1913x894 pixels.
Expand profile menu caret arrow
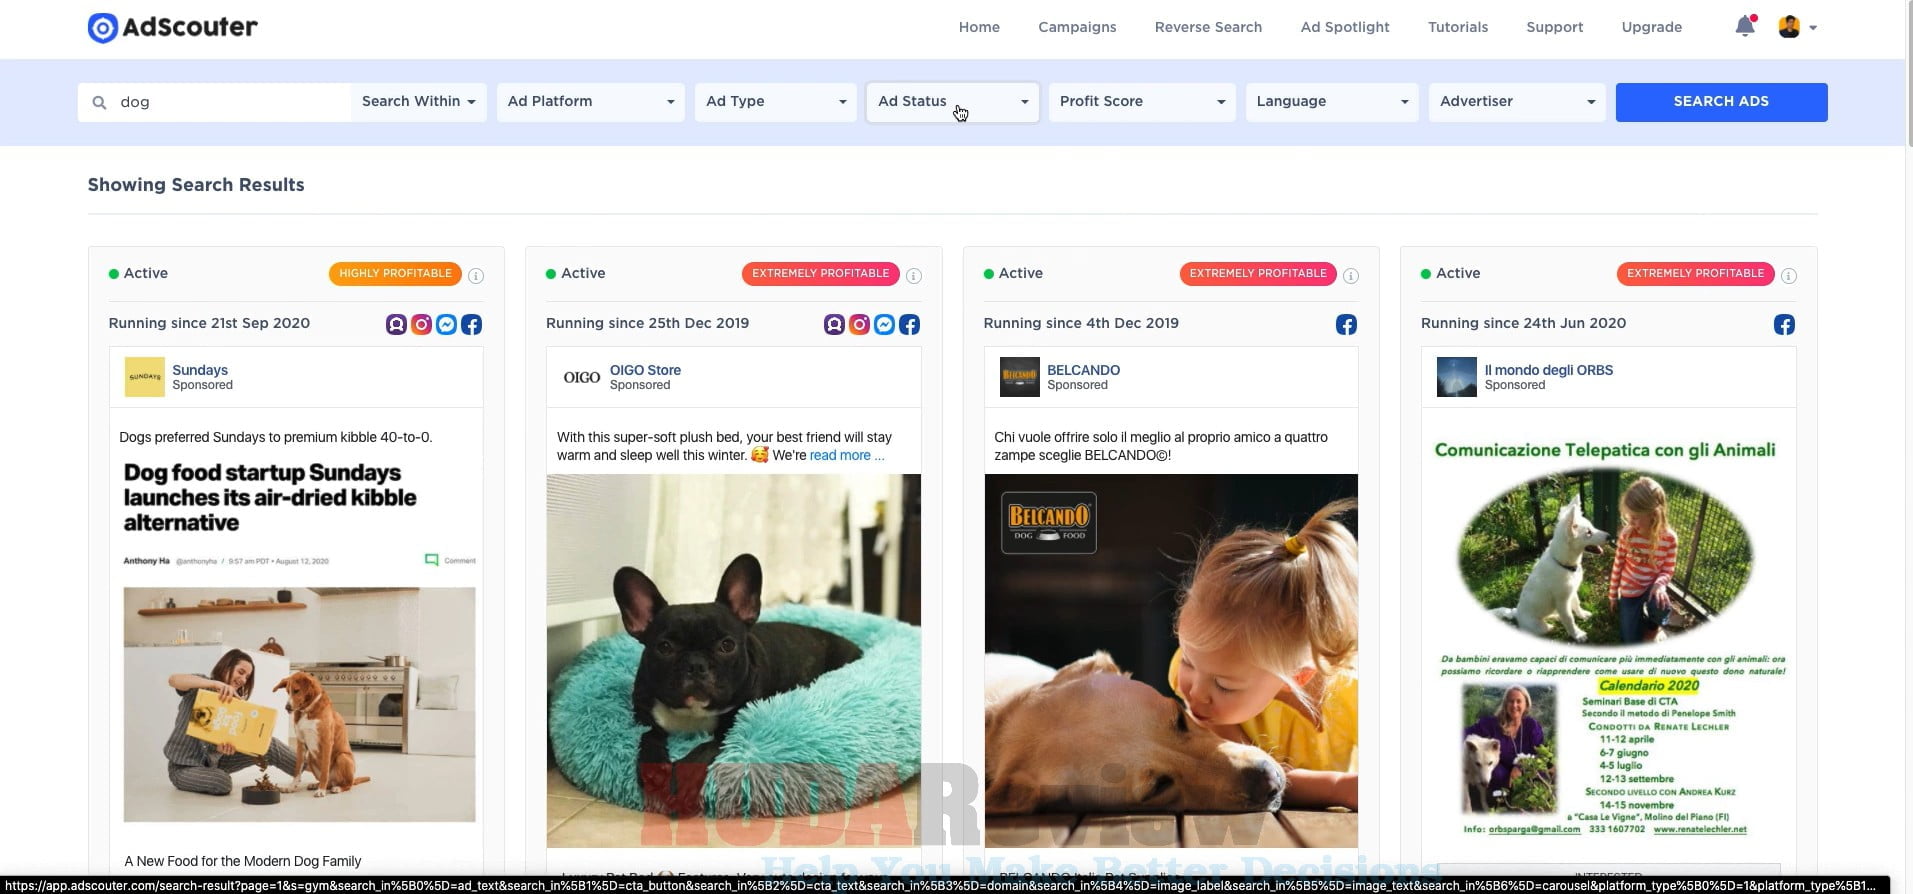1813,28
